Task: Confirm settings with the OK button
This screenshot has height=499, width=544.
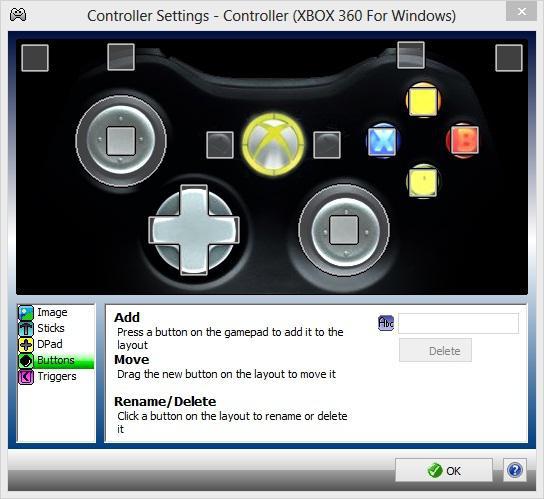Action: (x=444, y=471)
